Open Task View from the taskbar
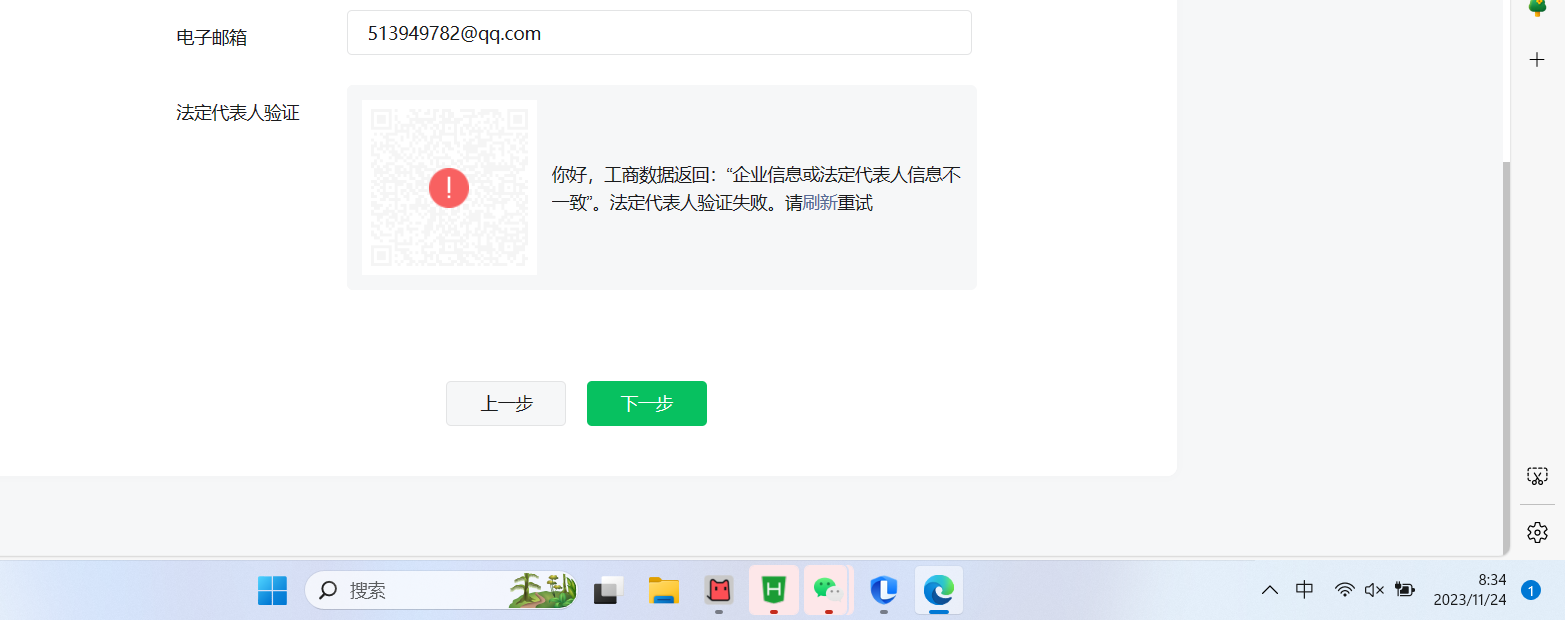This screenshot has width=1565, height=620. (x=609, y=590)
